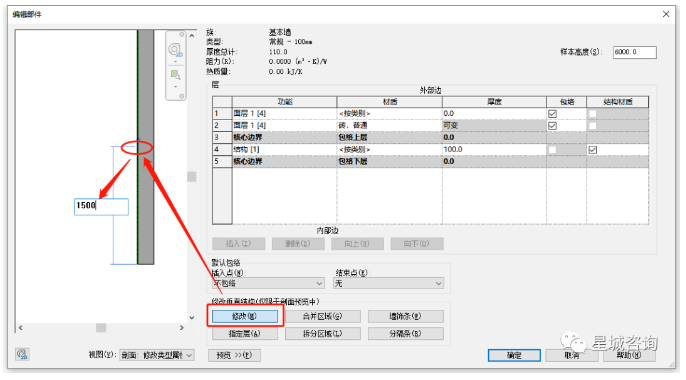
Task: Uncheck 结构材质 for the 结构 [1] row
Action: [x=592, y=150]
